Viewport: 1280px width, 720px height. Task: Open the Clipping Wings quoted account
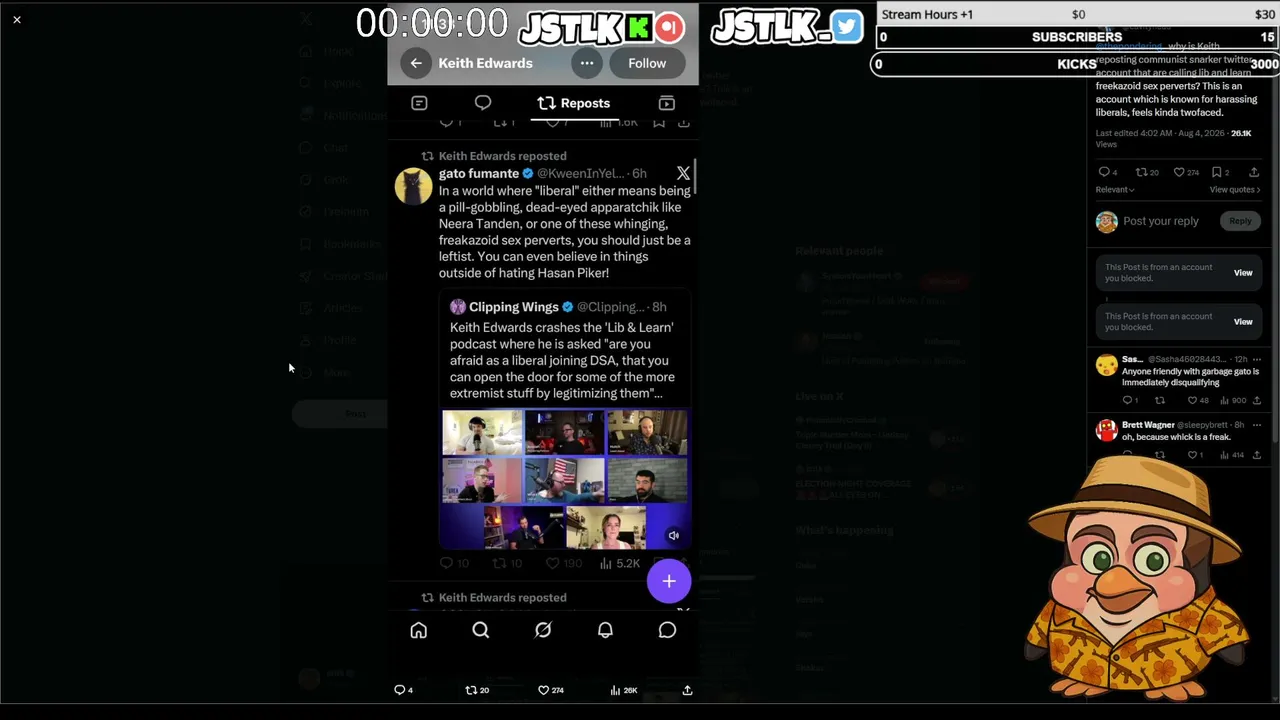[514, 307]
